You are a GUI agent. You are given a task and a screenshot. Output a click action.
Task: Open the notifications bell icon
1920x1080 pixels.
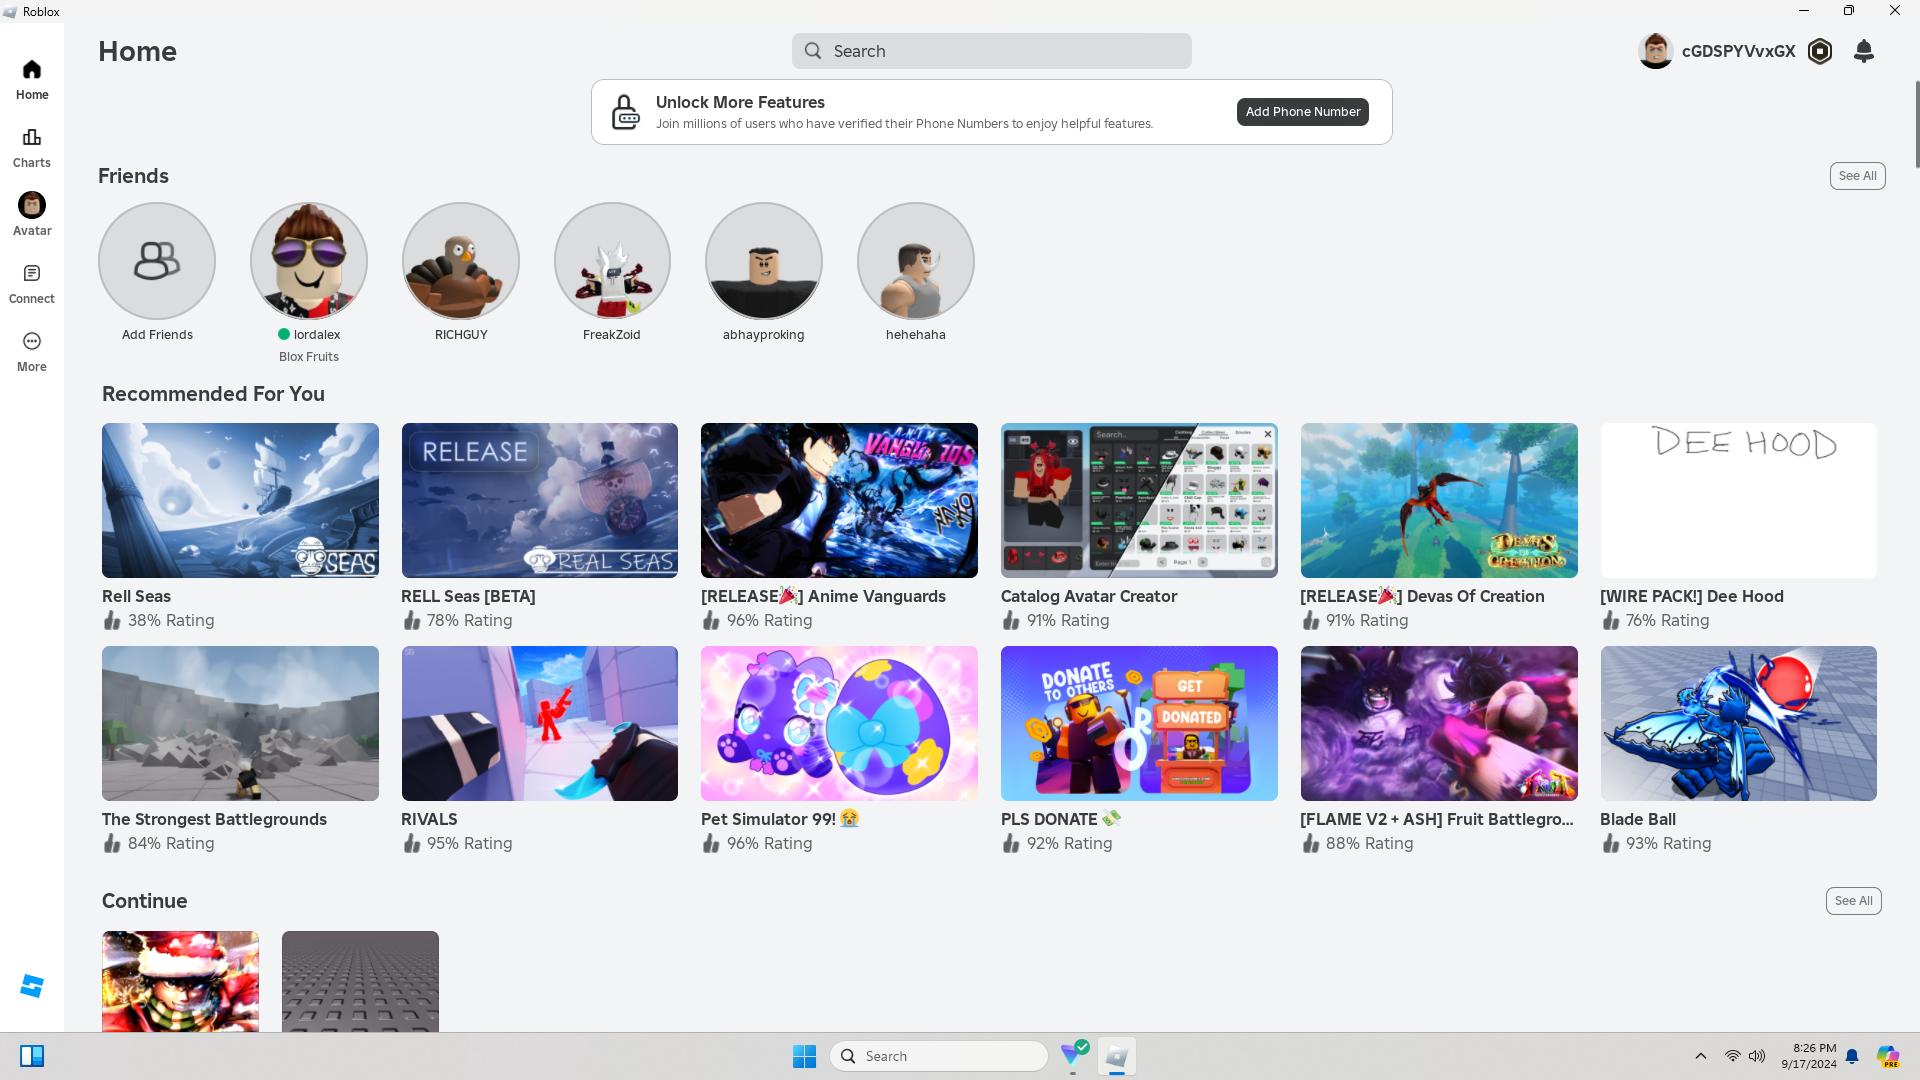[1864, 51]
